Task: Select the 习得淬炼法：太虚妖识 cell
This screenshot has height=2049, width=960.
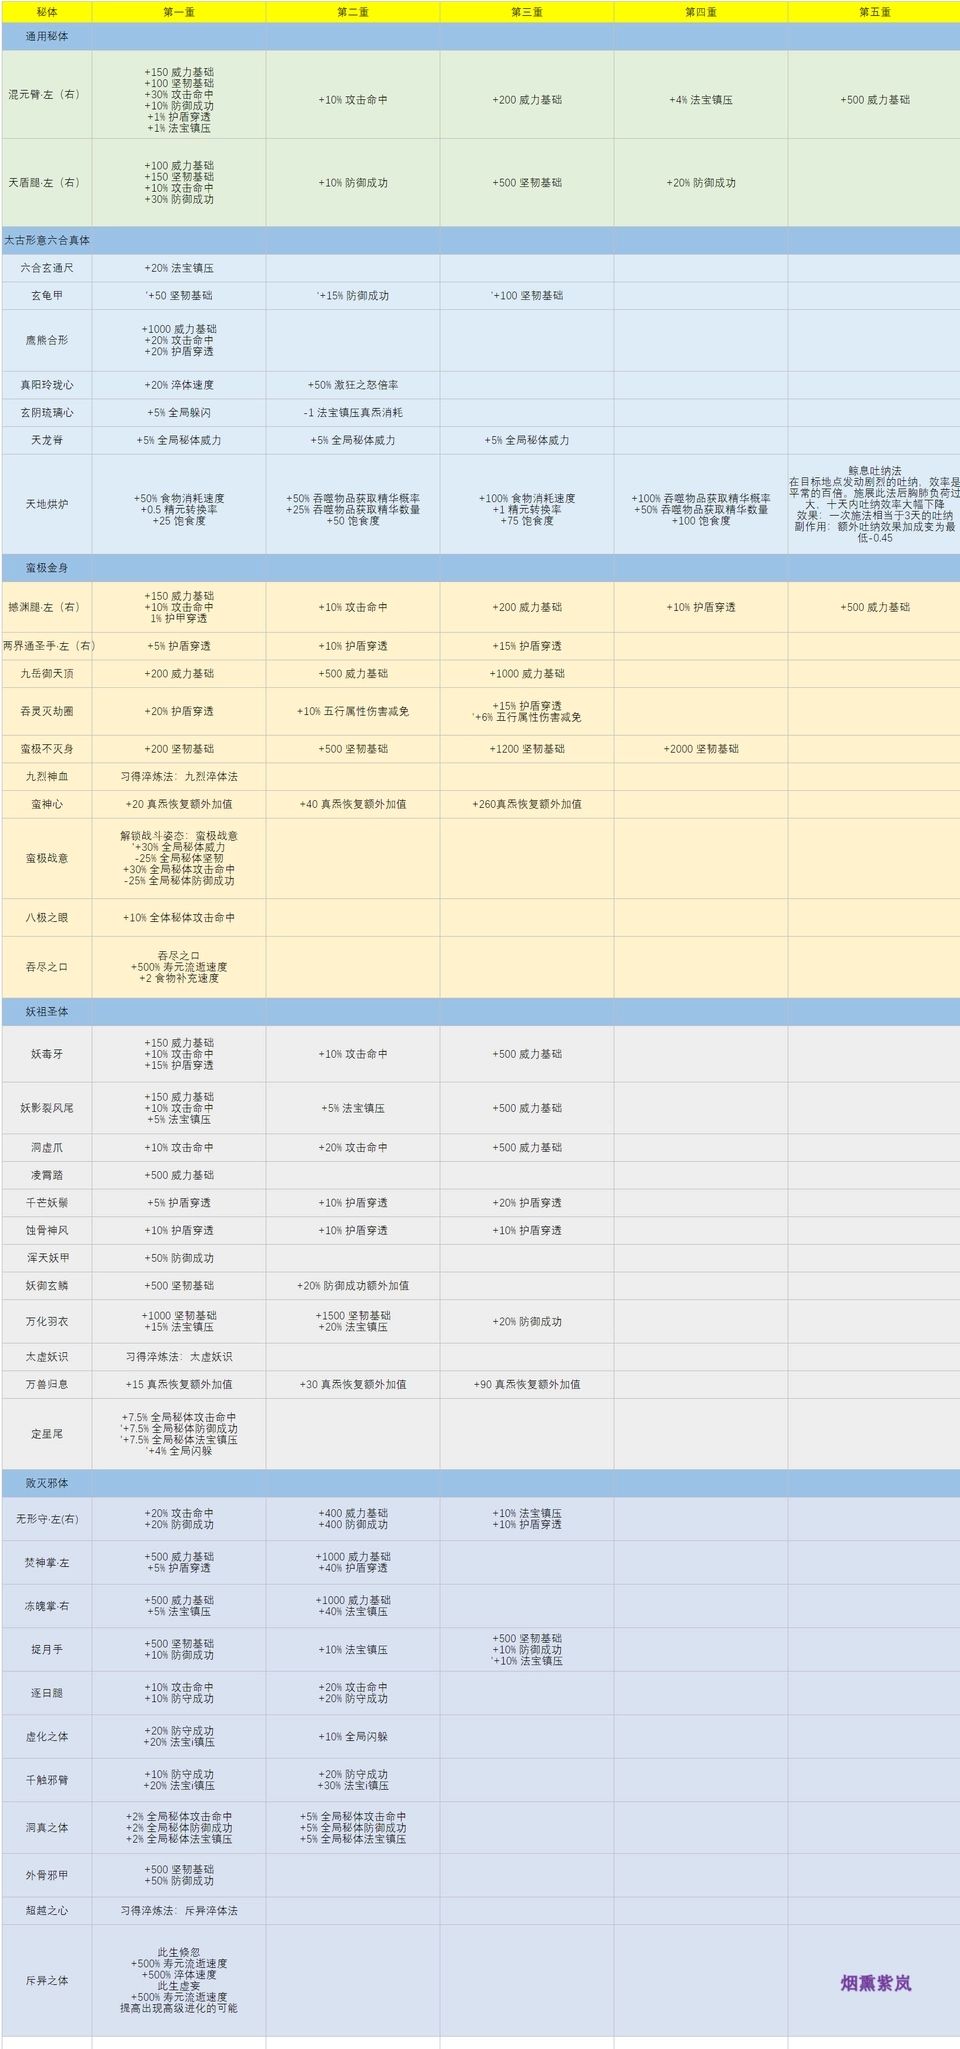Action: pos(179,1357)
